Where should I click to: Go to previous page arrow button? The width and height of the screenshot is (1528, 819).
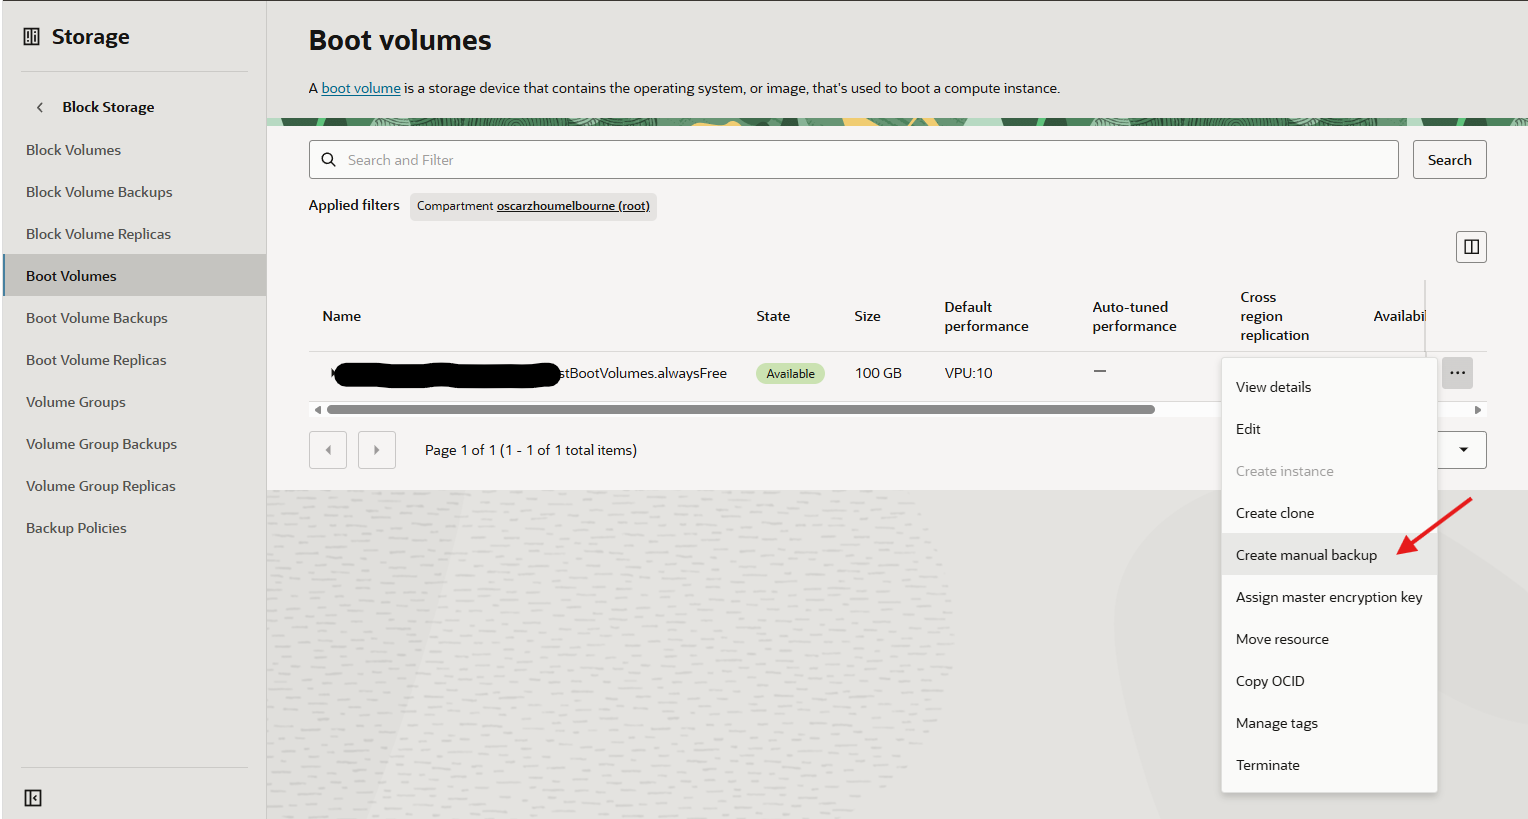tap(328, 450)
